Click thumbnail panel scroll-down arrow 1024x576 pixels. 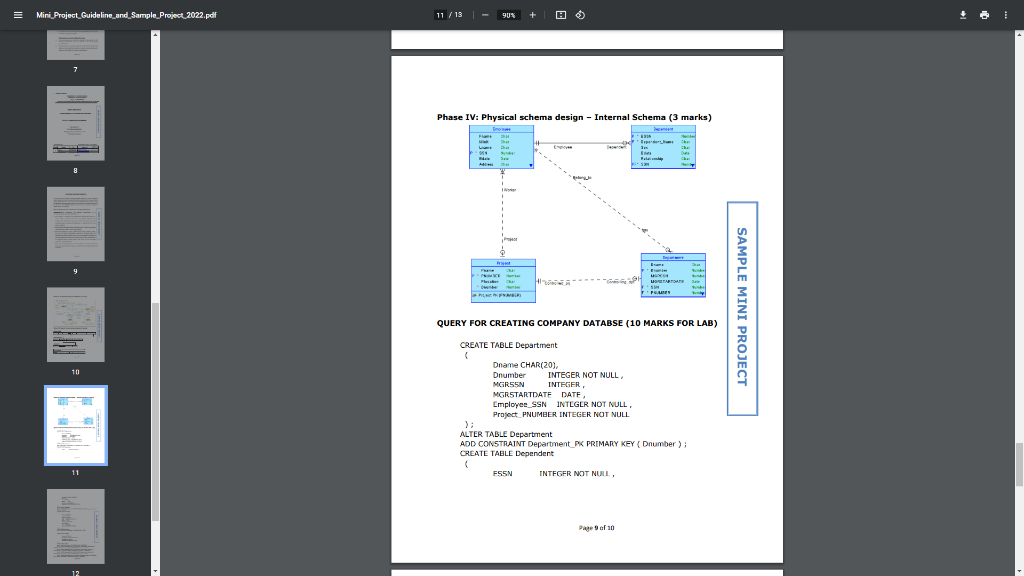coord(155,571)
